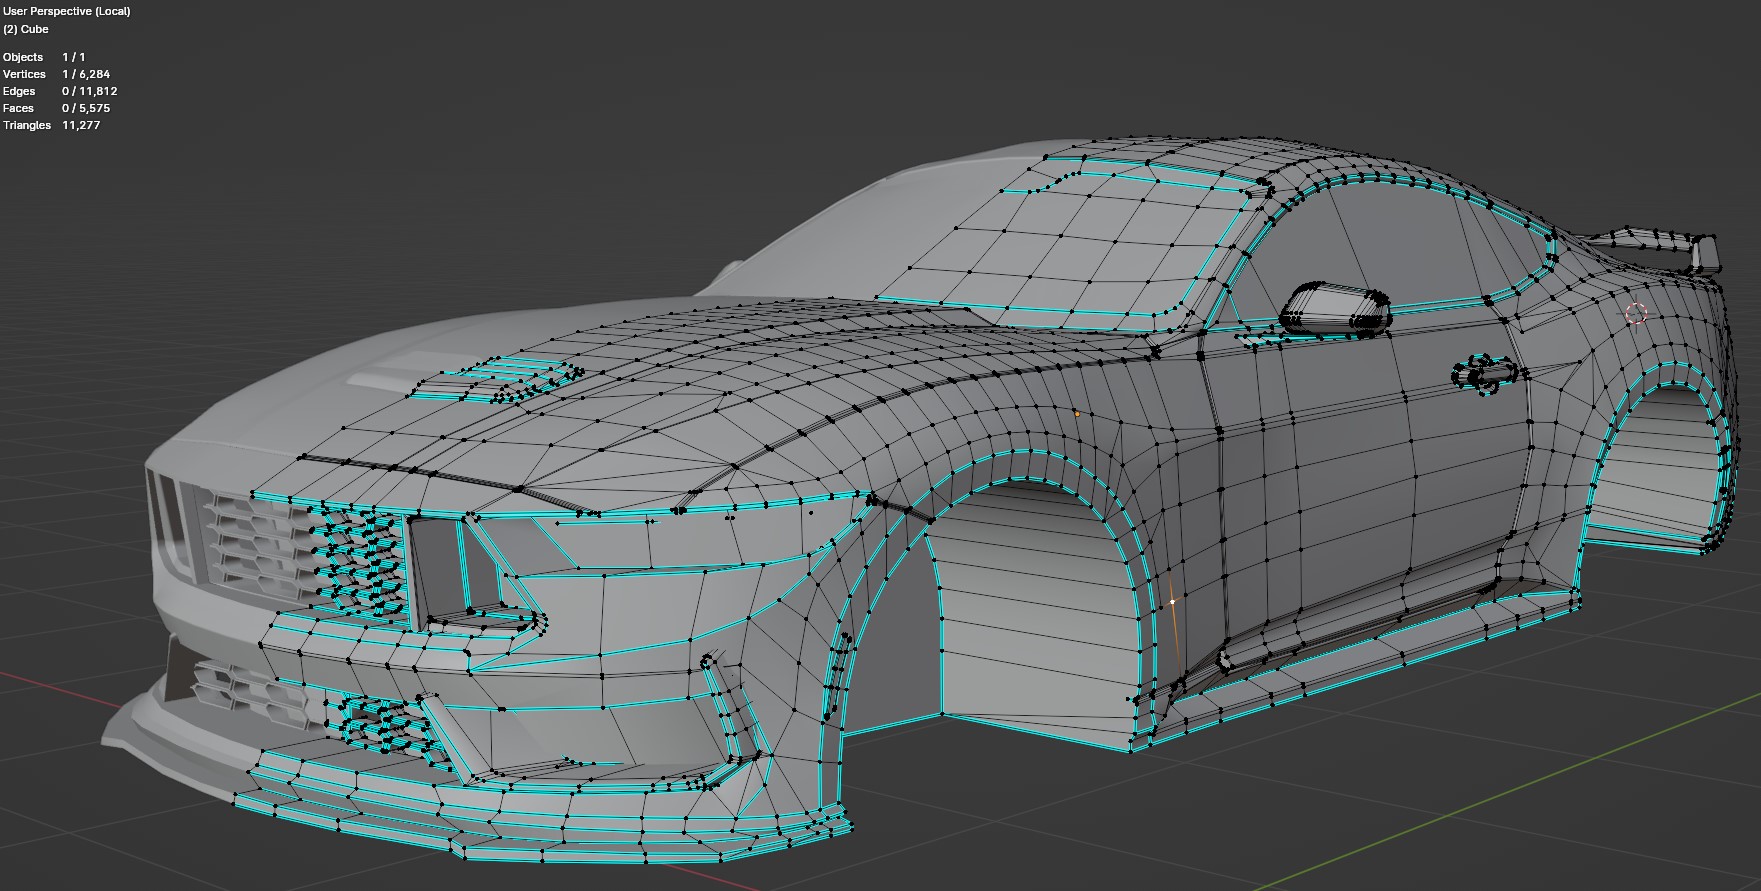Screen dimensions: 1761x891
Task: Click the "0 / 11,812" edge count
Action: tap(90, 91)
